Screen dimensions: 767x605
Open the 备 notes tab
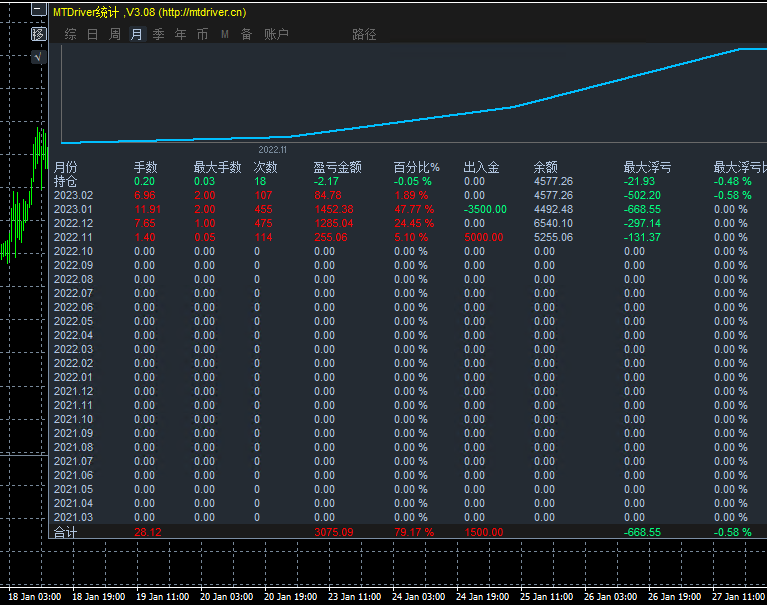click(x=247, y=34)
